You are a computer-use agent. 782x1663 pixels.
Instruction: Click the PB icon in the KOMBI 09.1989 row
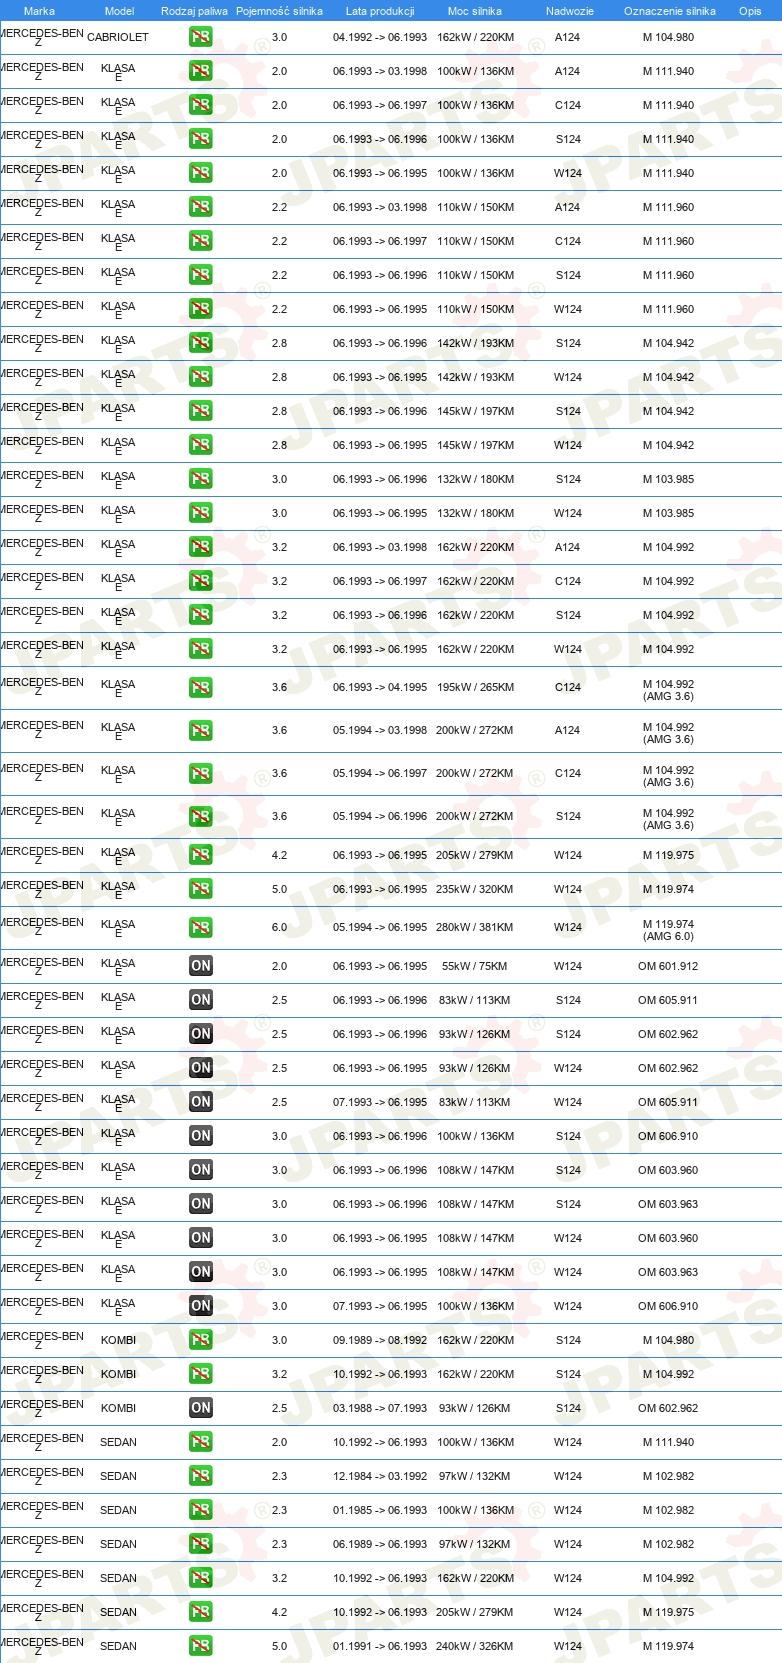click(x=201, y=1340)
